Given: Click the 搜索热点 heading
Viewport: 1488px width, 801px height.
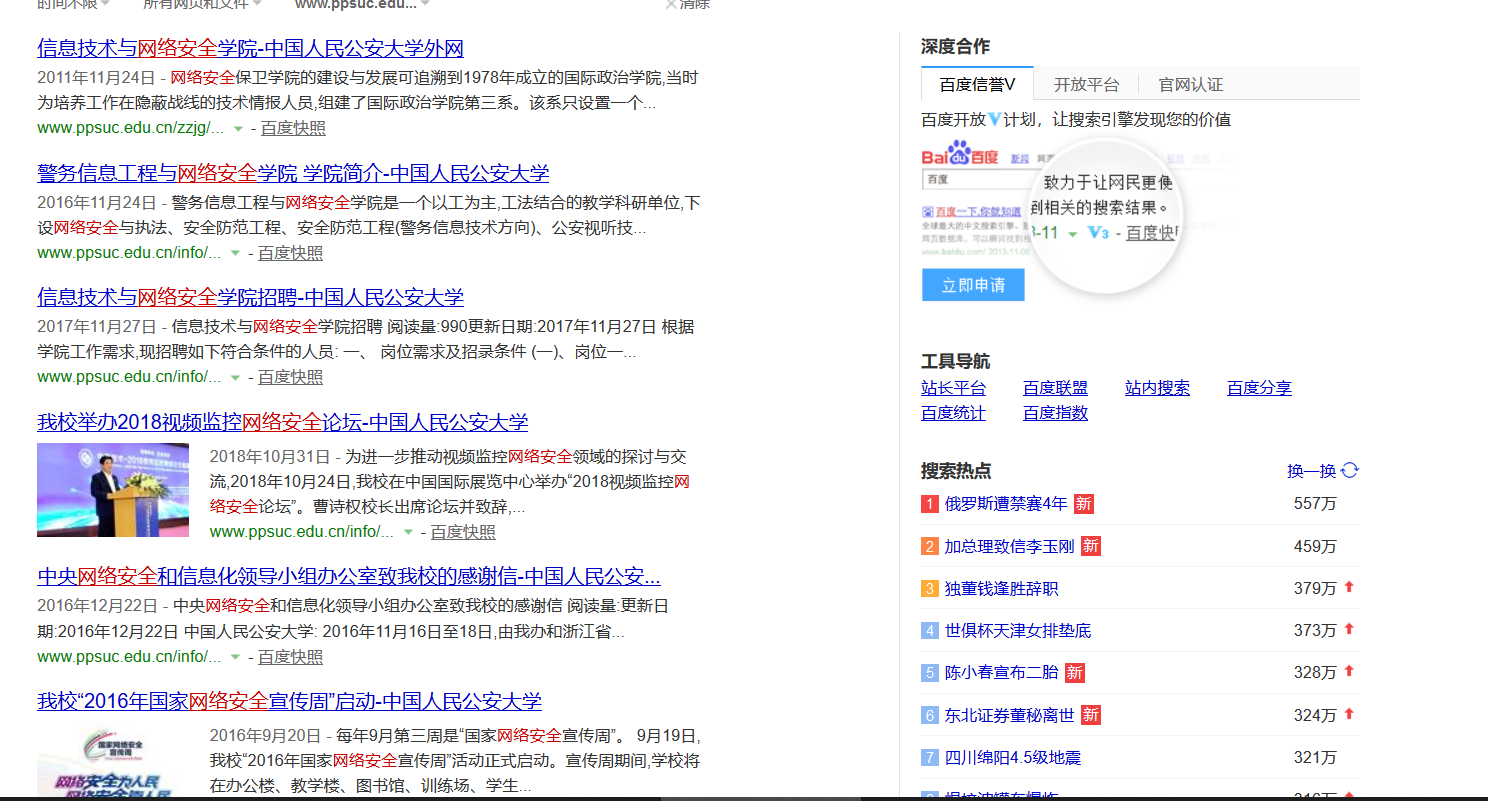Looking at the screenshot, I should (956, 471).
